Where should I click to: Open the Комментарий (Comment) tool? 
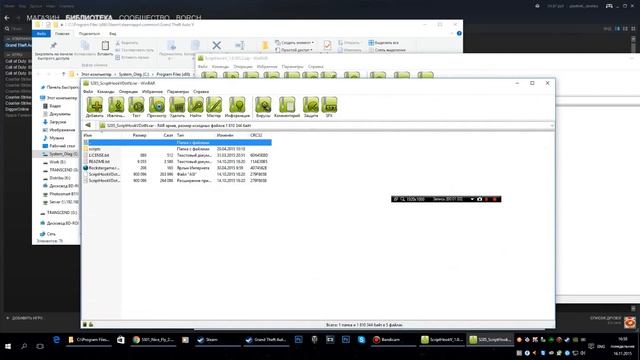(x=287, y=107)
